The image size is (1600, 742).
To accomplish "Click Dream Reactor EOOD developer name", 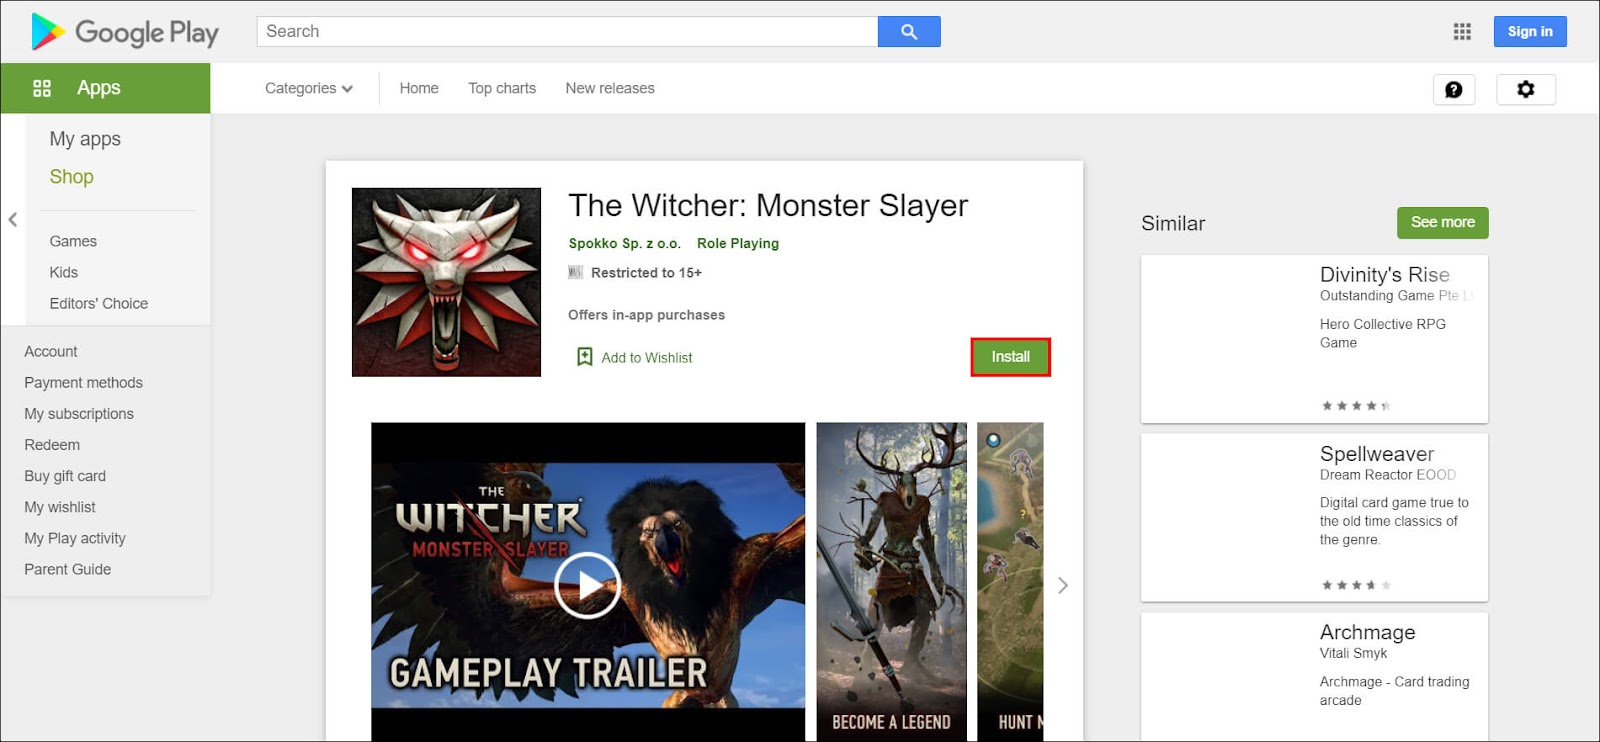I will (1388, 475).
